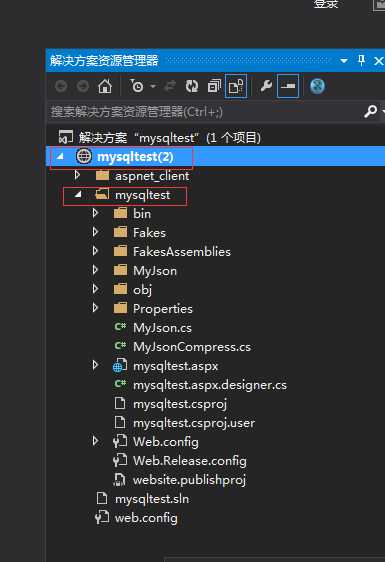Viewport: 385px width, 562px height.
Task: Close the Solution Explorer panel
Action: (379, 61)
